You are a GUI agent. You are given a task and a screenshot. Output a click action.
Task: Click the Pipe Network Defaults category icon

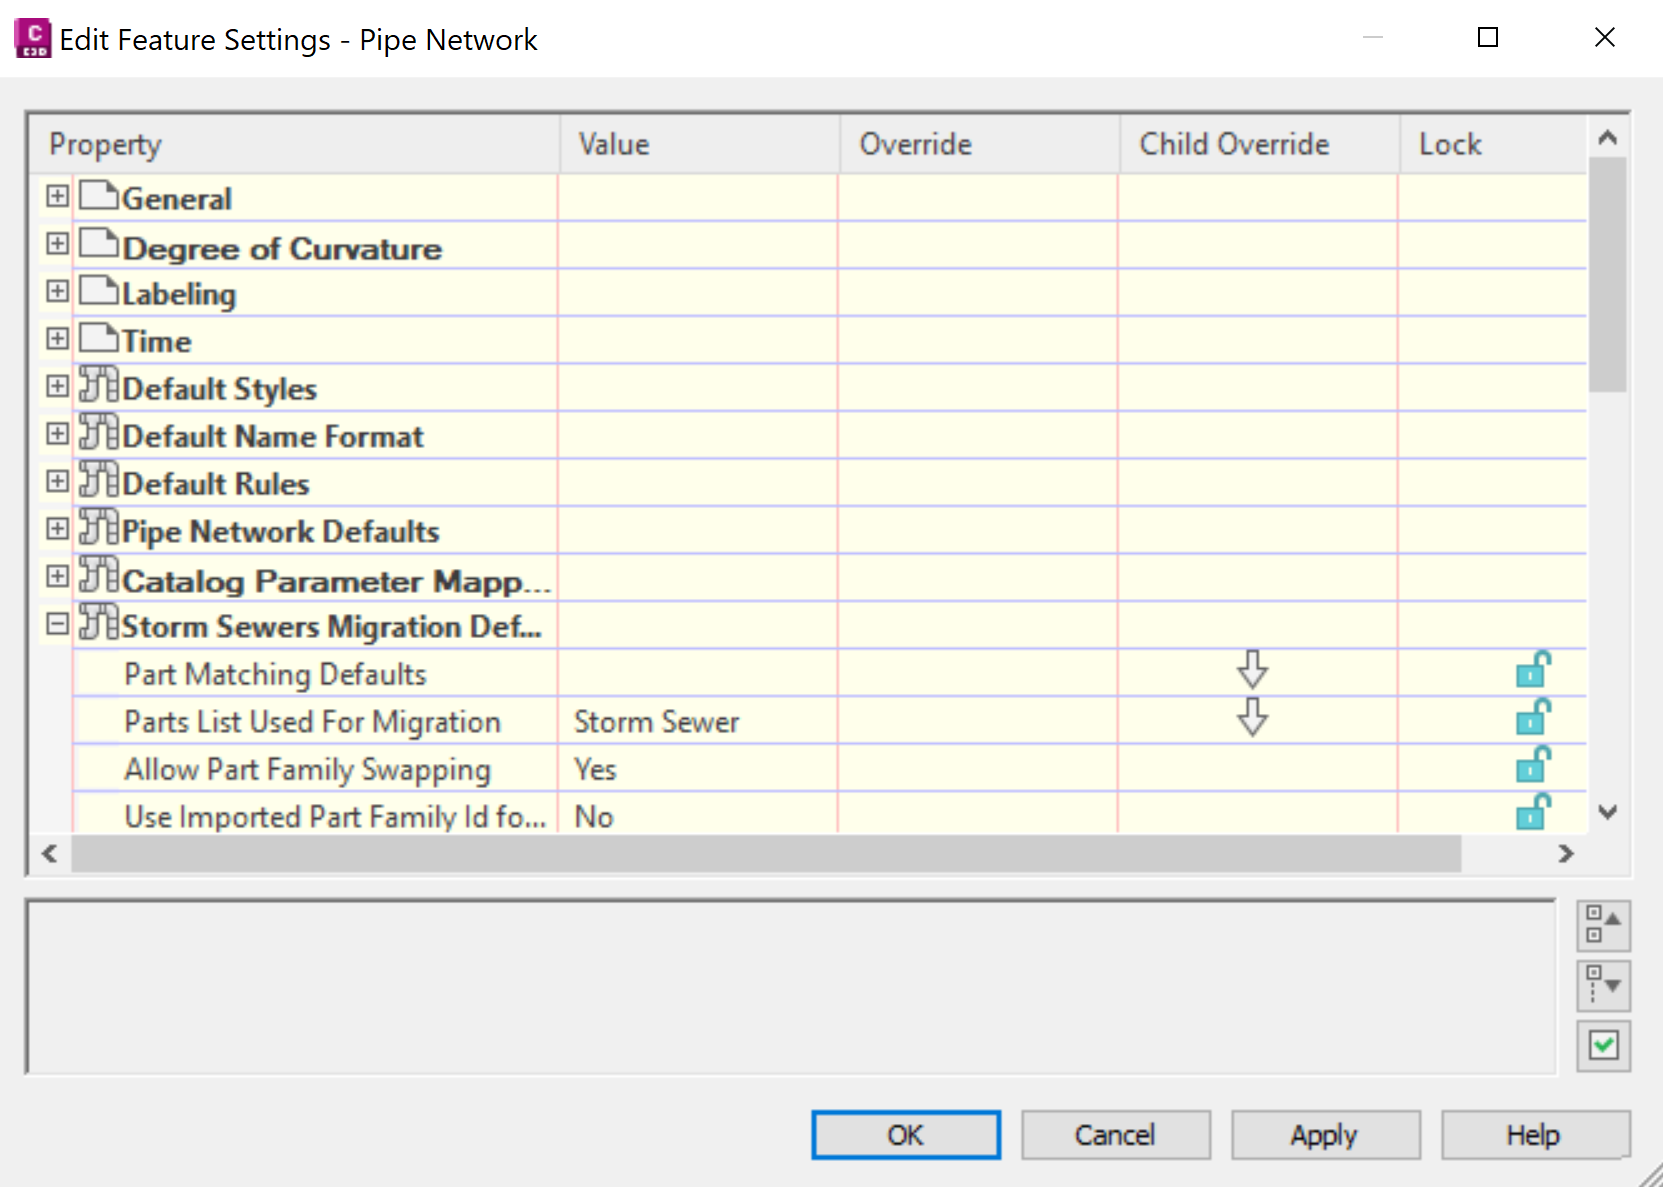pos(98,528)
